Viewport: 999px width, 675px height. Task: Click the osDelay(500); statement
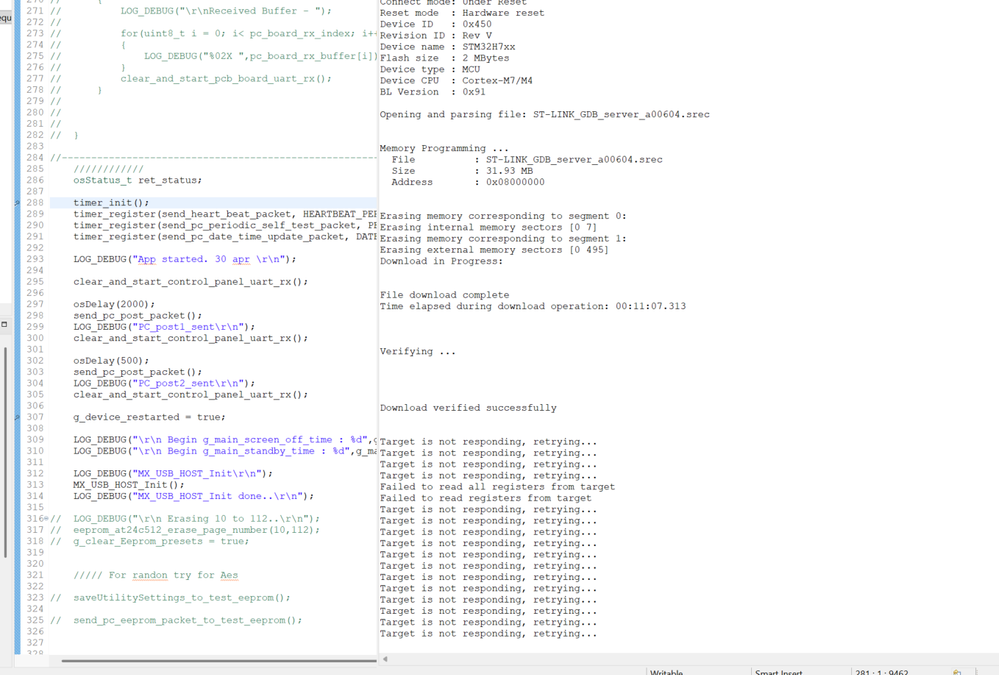pos(111,361)
